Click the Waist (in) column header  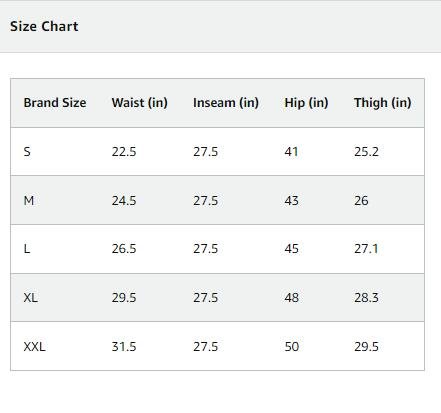(140, 103)
